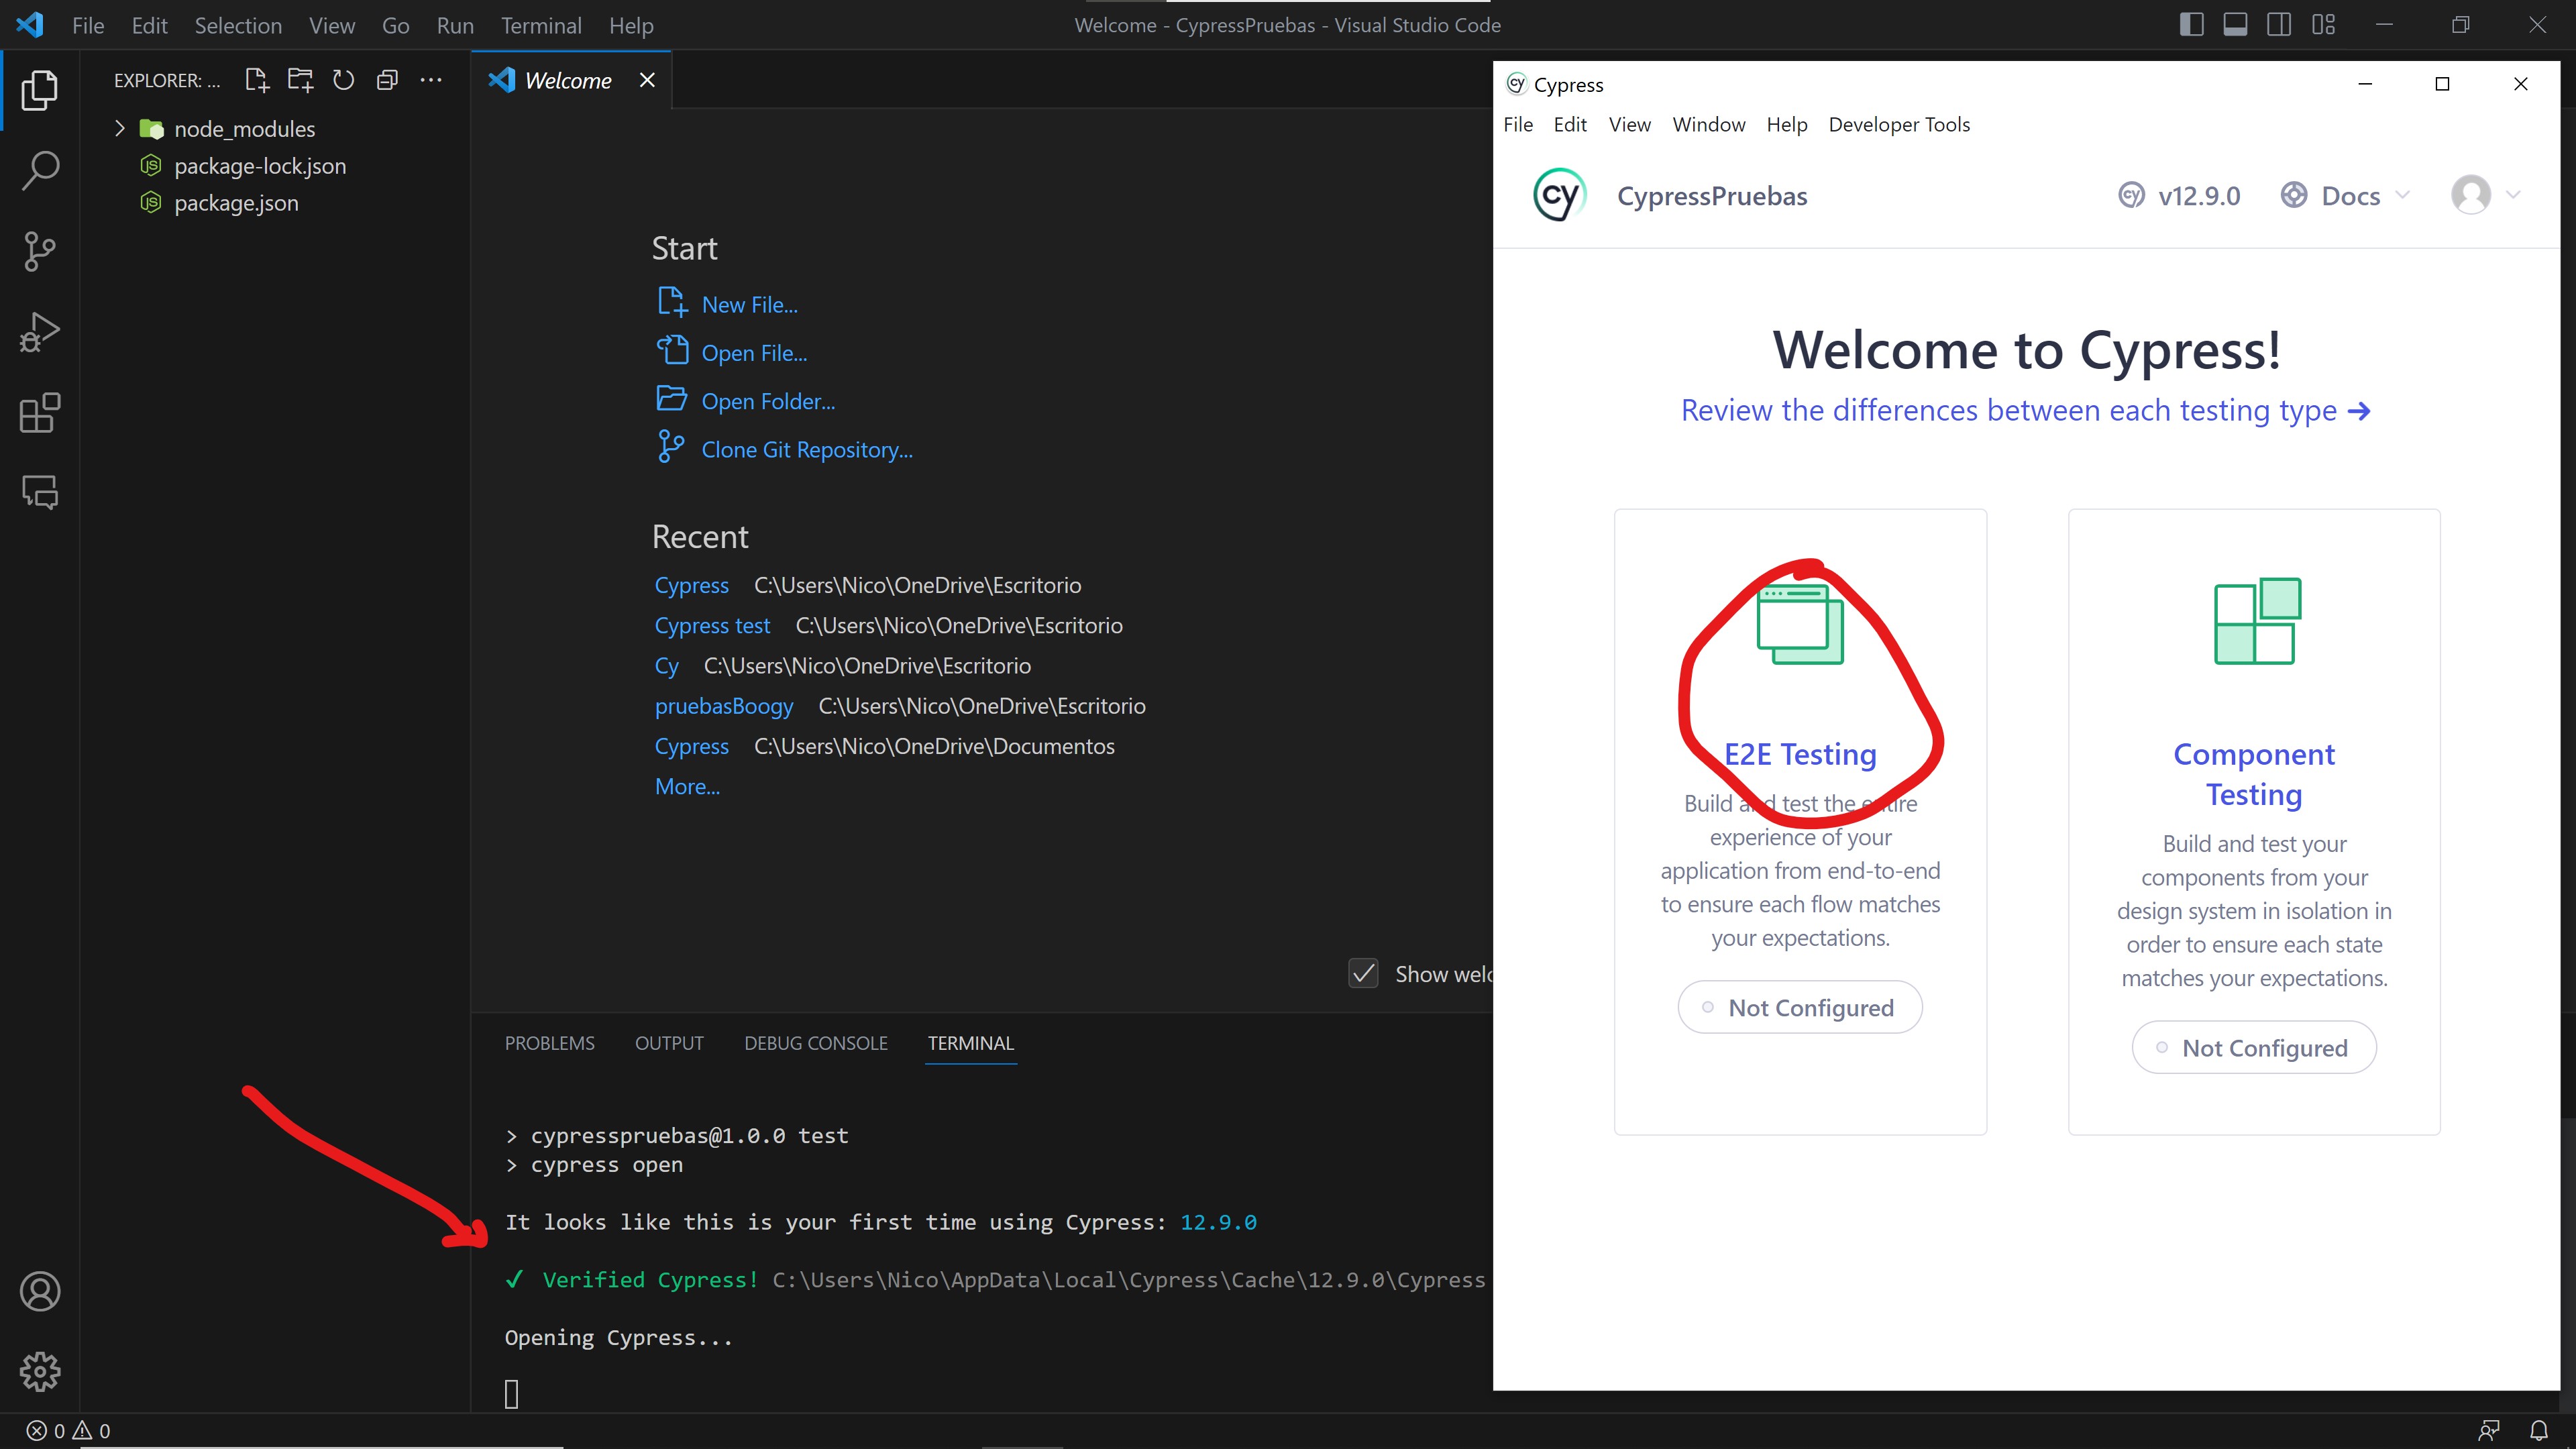Switch to the DEBUG CONSOLE tab
Image resolution: width=2576 pixels, height=1449 pixels.
(x=815, y=1043)
